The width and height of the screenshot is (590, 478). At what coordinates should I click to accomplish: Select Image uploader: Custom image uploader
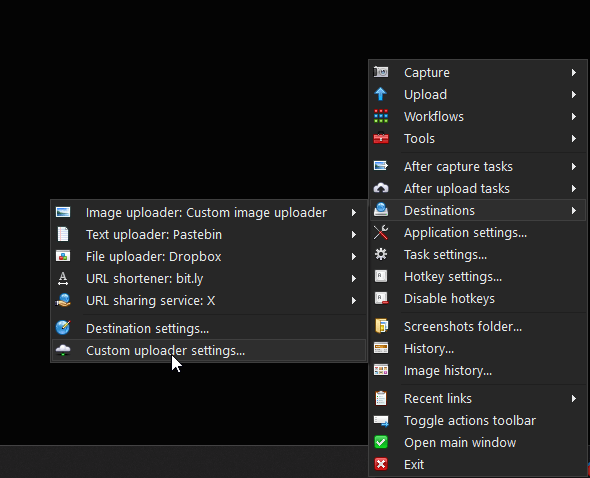[209, 213]
